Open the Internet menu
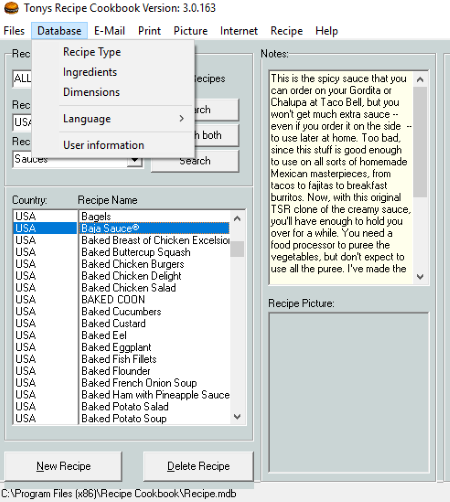This screenshot has width=450, height=502. click(239, 31)
